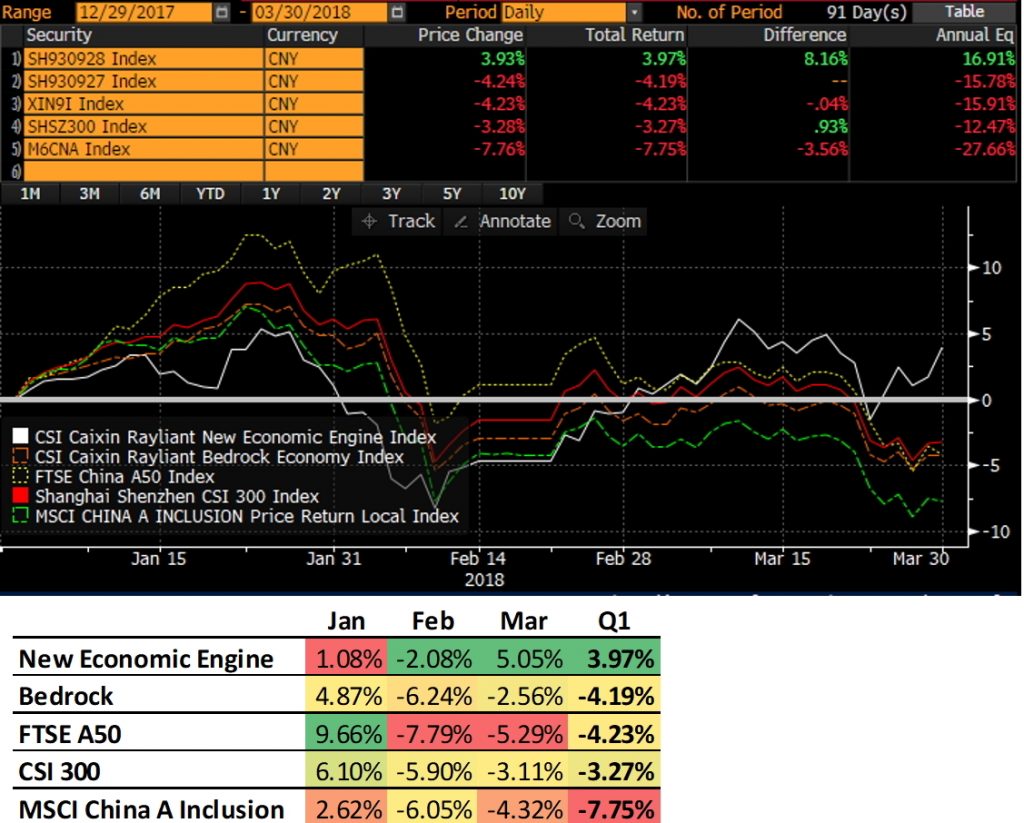
Task: Click the start date field 12/29/2017
Action: [145, 12]
